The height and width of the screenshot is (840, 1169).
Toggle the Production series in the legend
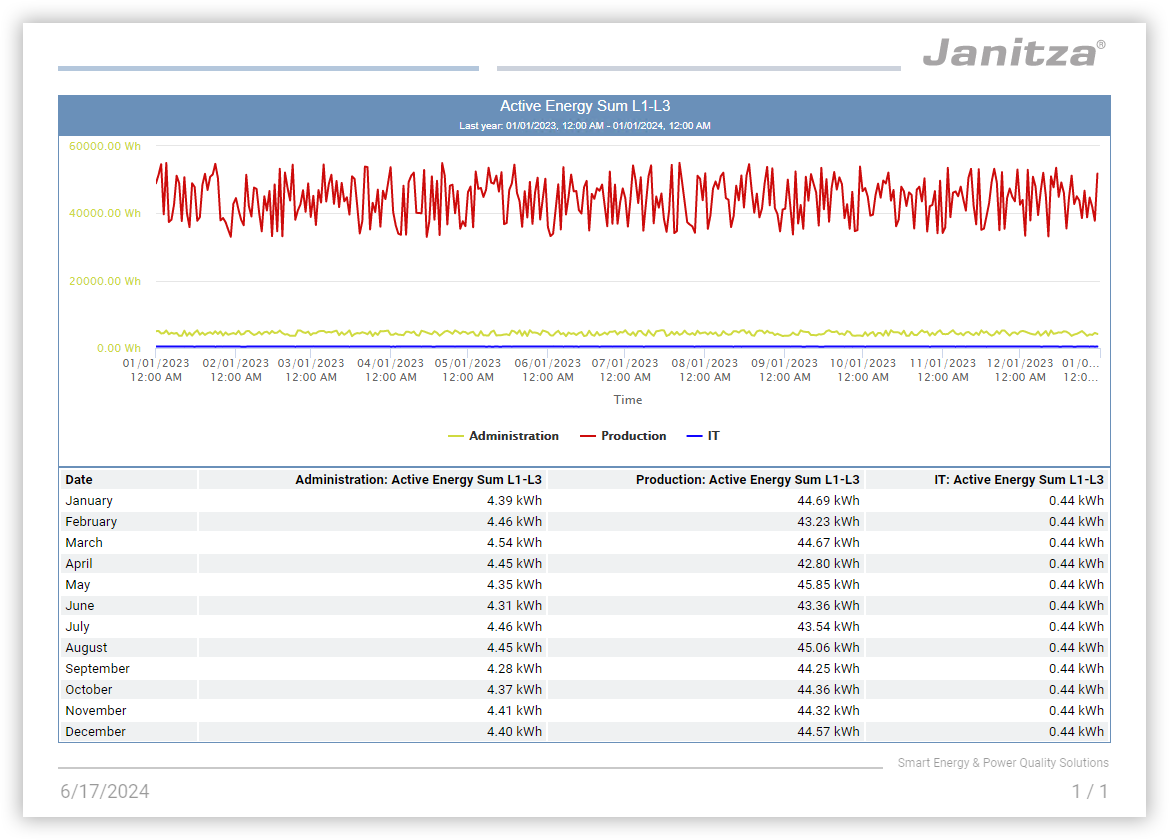633,436
